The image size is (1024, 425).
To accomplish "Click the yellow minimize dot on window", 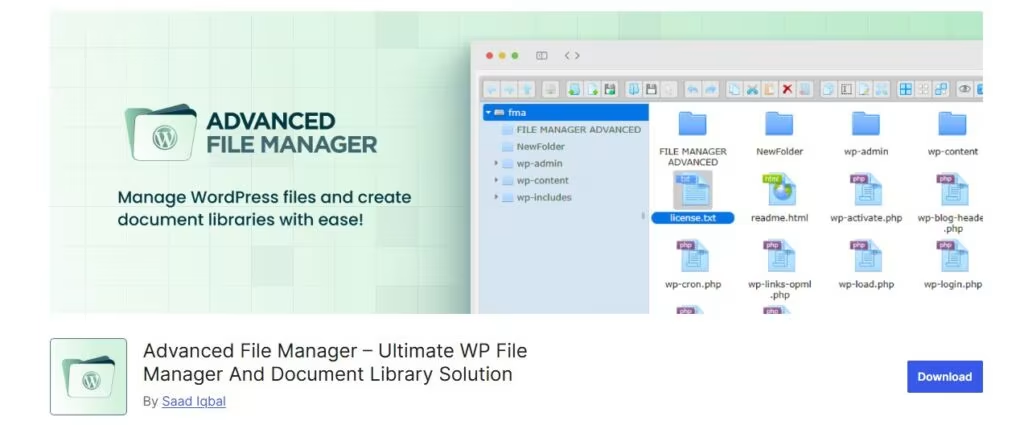I will (502, 55).
